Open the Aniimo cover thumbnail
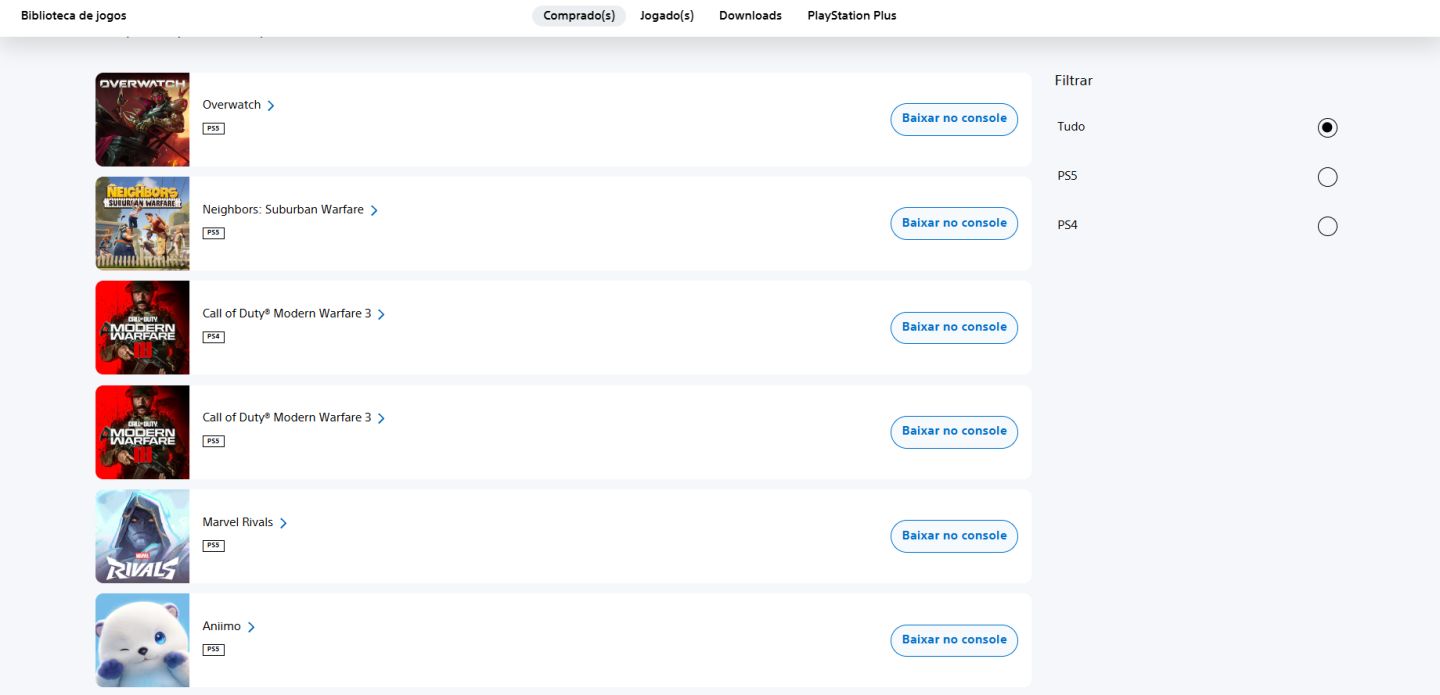 (142, 640)
